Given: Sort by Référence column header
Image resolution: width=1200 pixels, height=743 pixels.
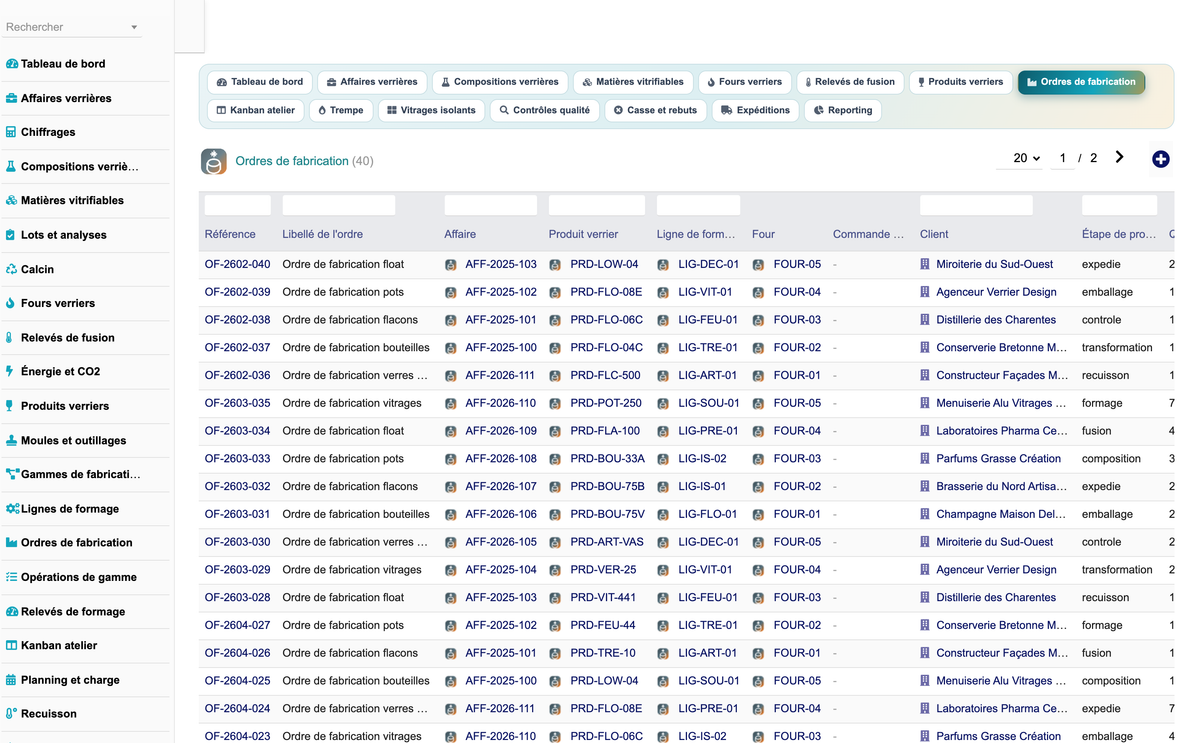Looking at the screenshot, I should (x=230, y=234).
